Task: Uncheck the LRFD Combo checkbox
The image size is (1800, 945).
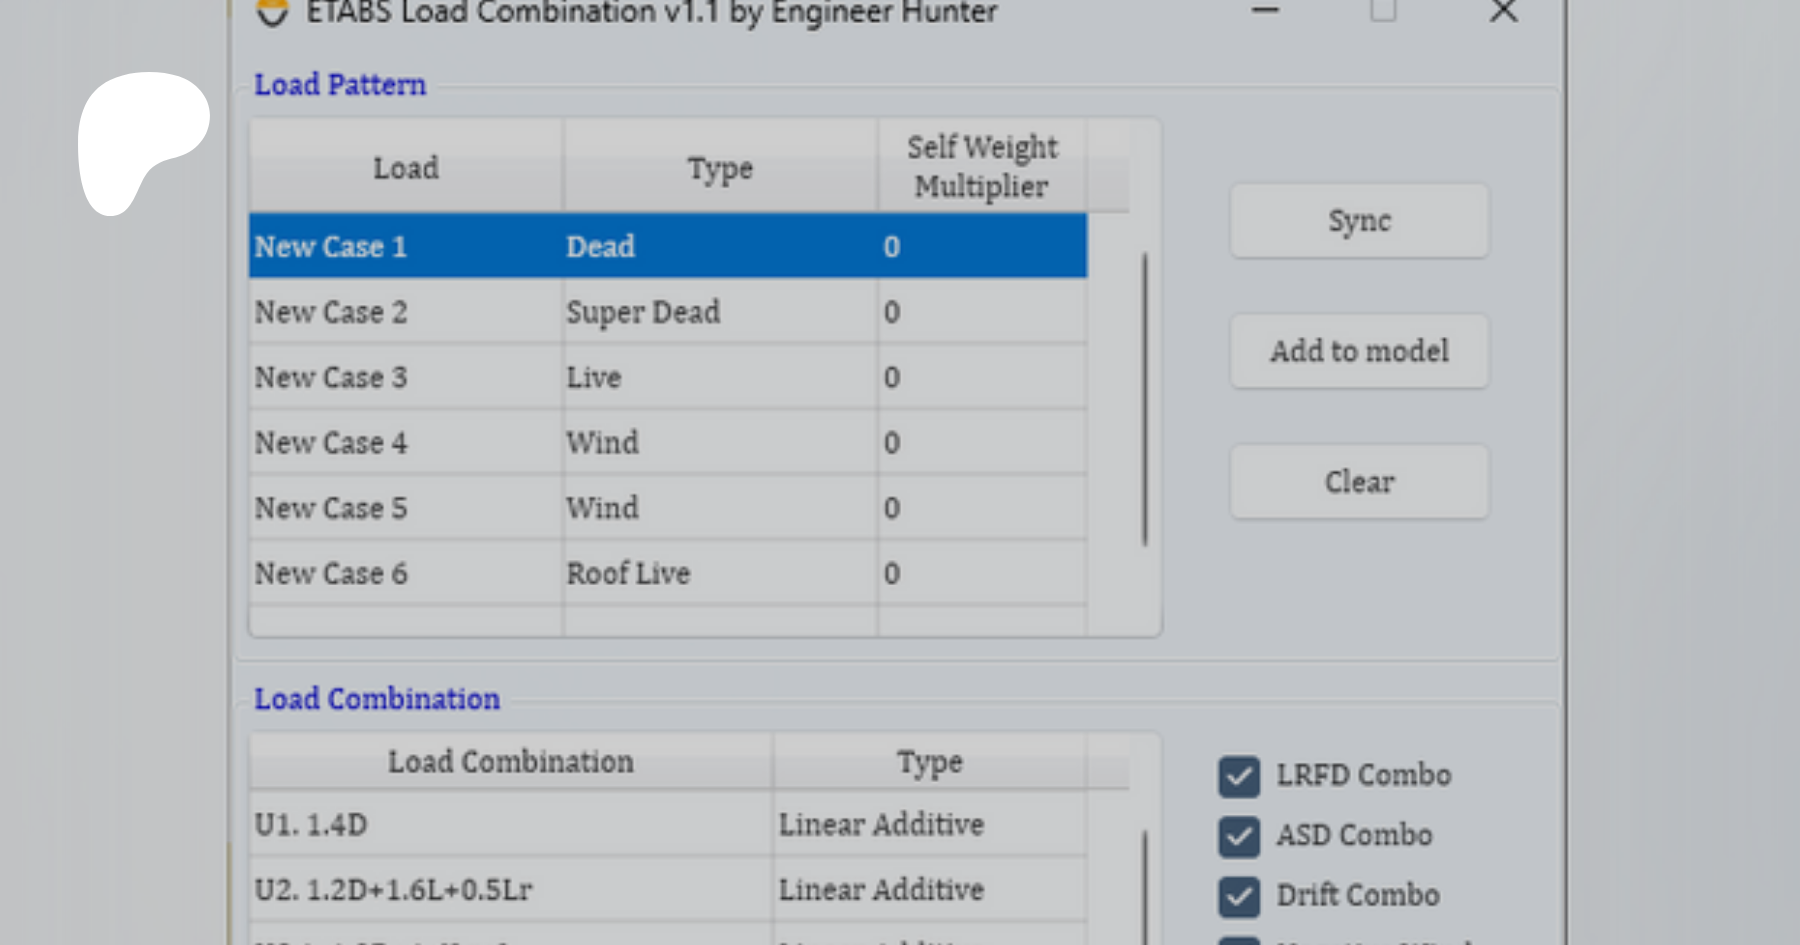Action: [1239, 776]
